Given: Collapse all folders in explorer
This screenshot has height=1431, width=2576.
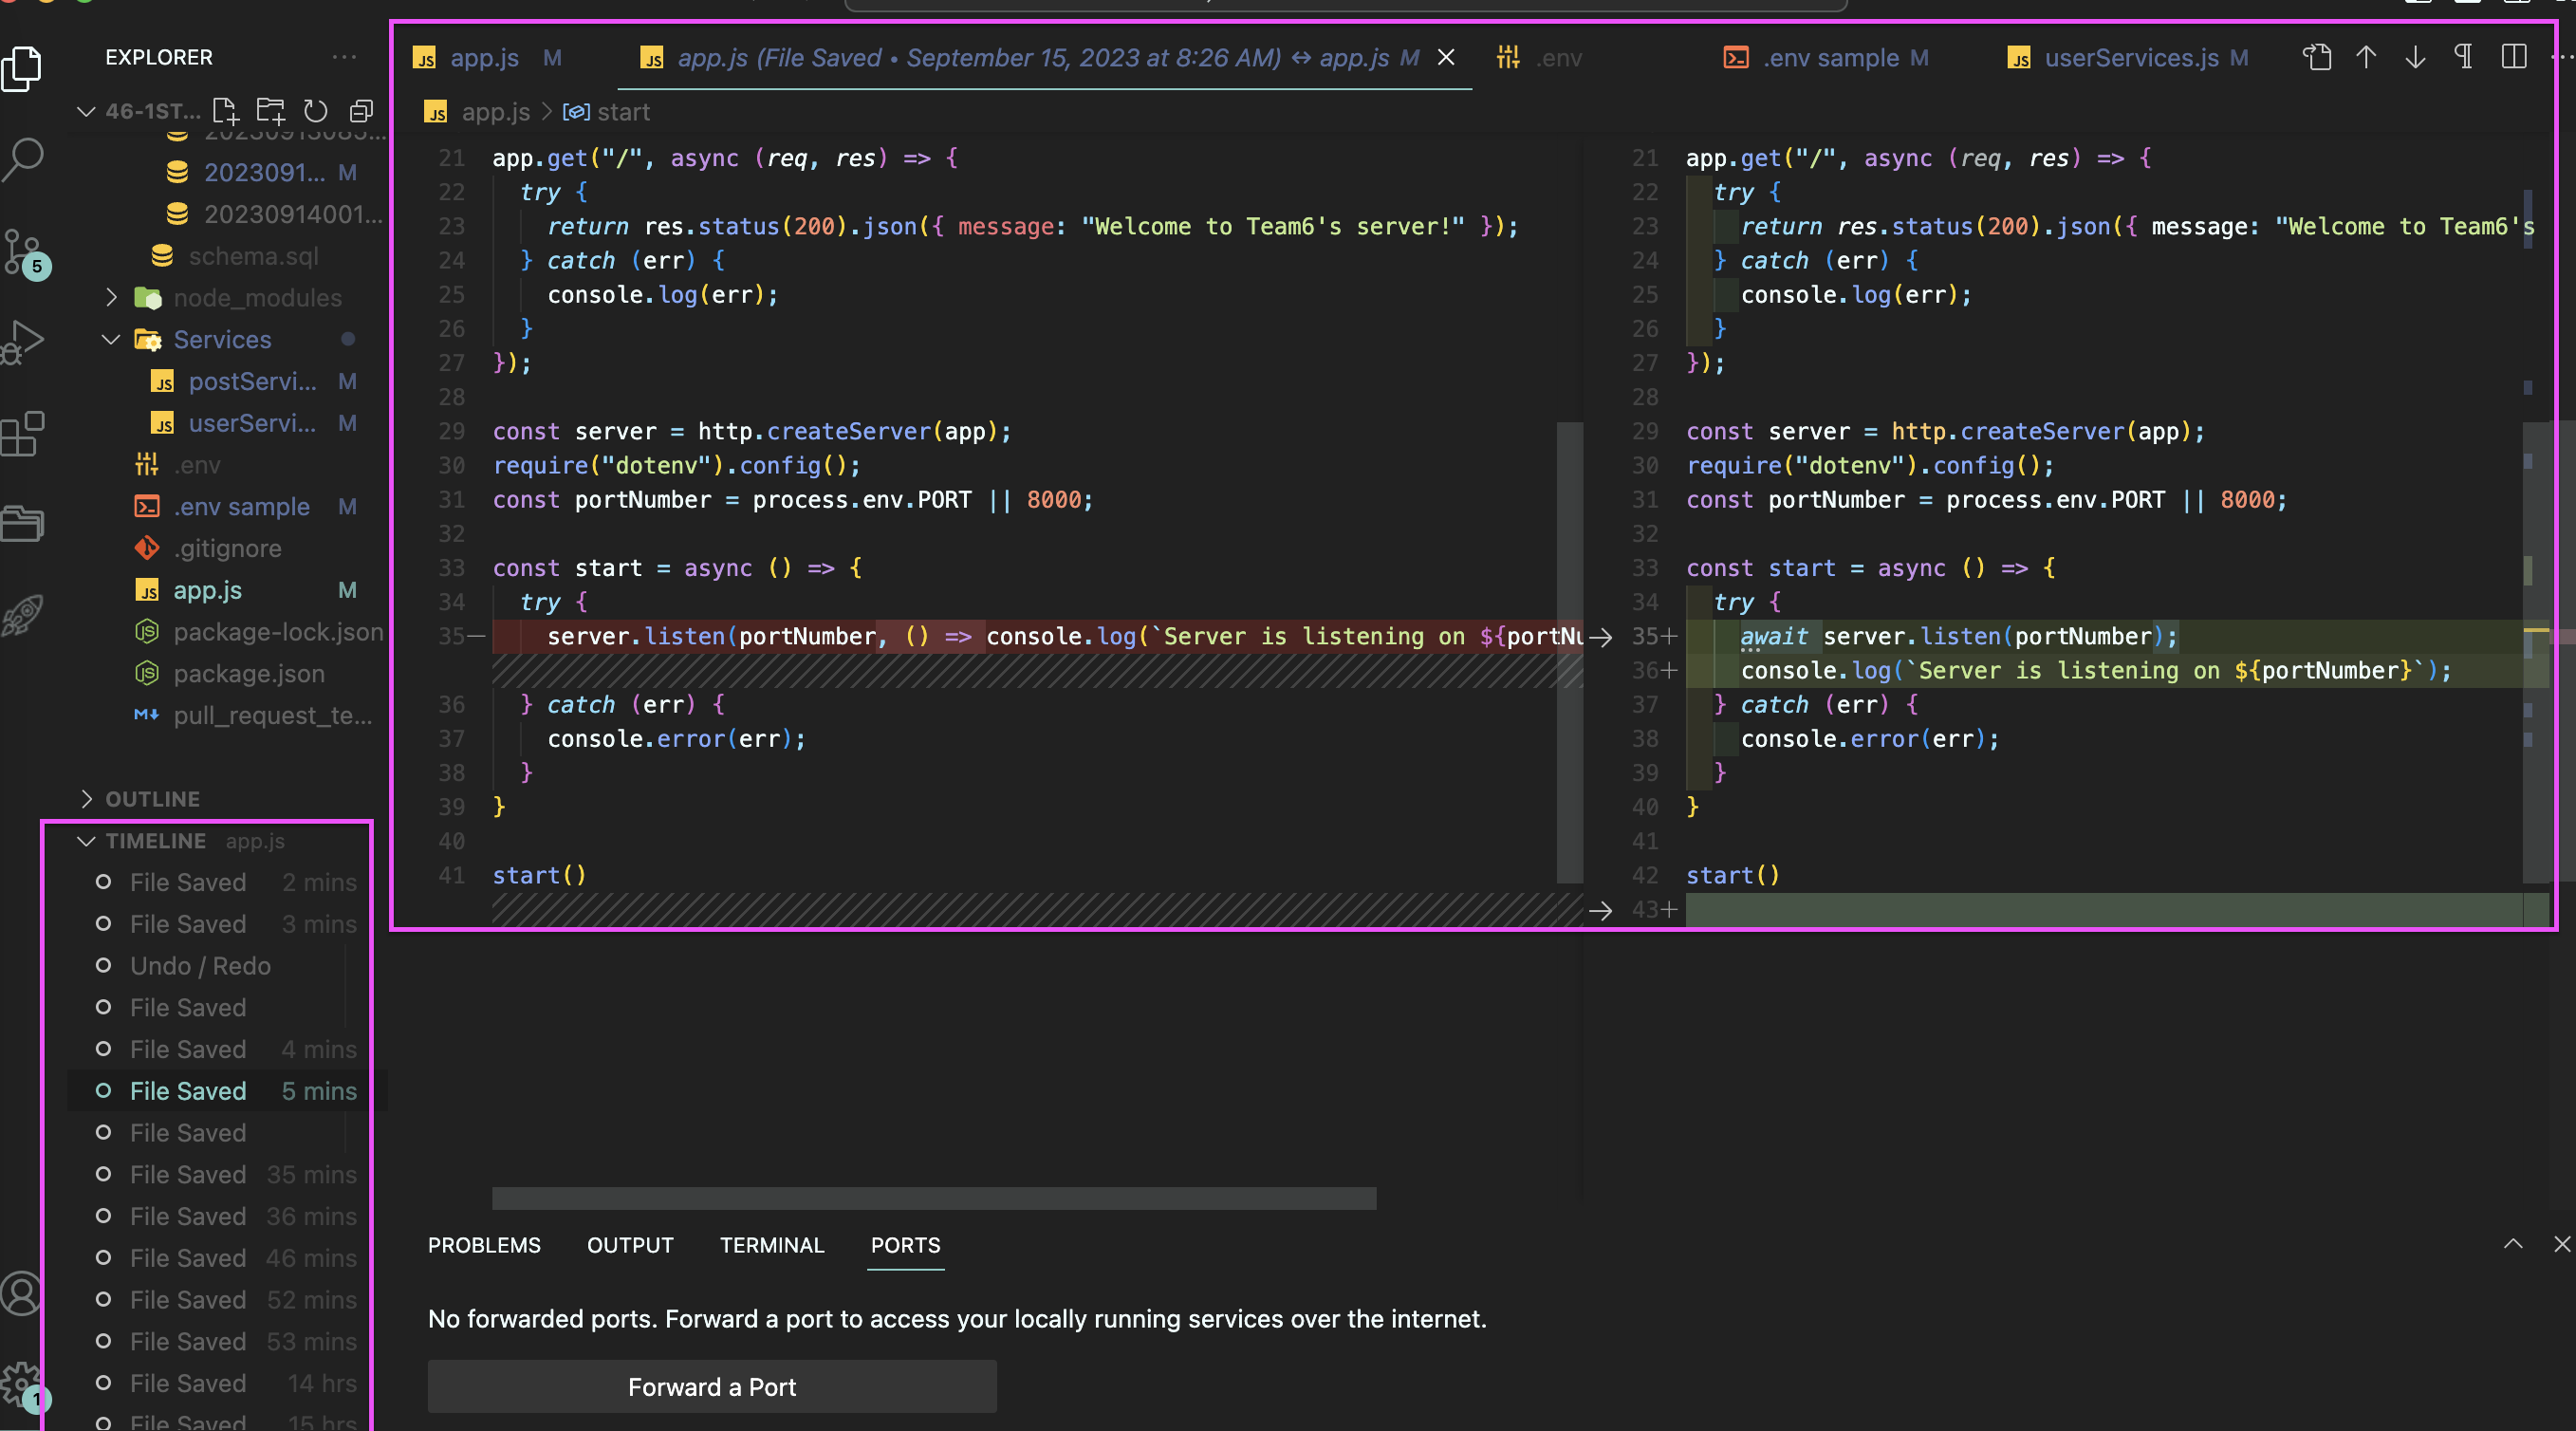Looking at the screenshot, I should (361, 111).
